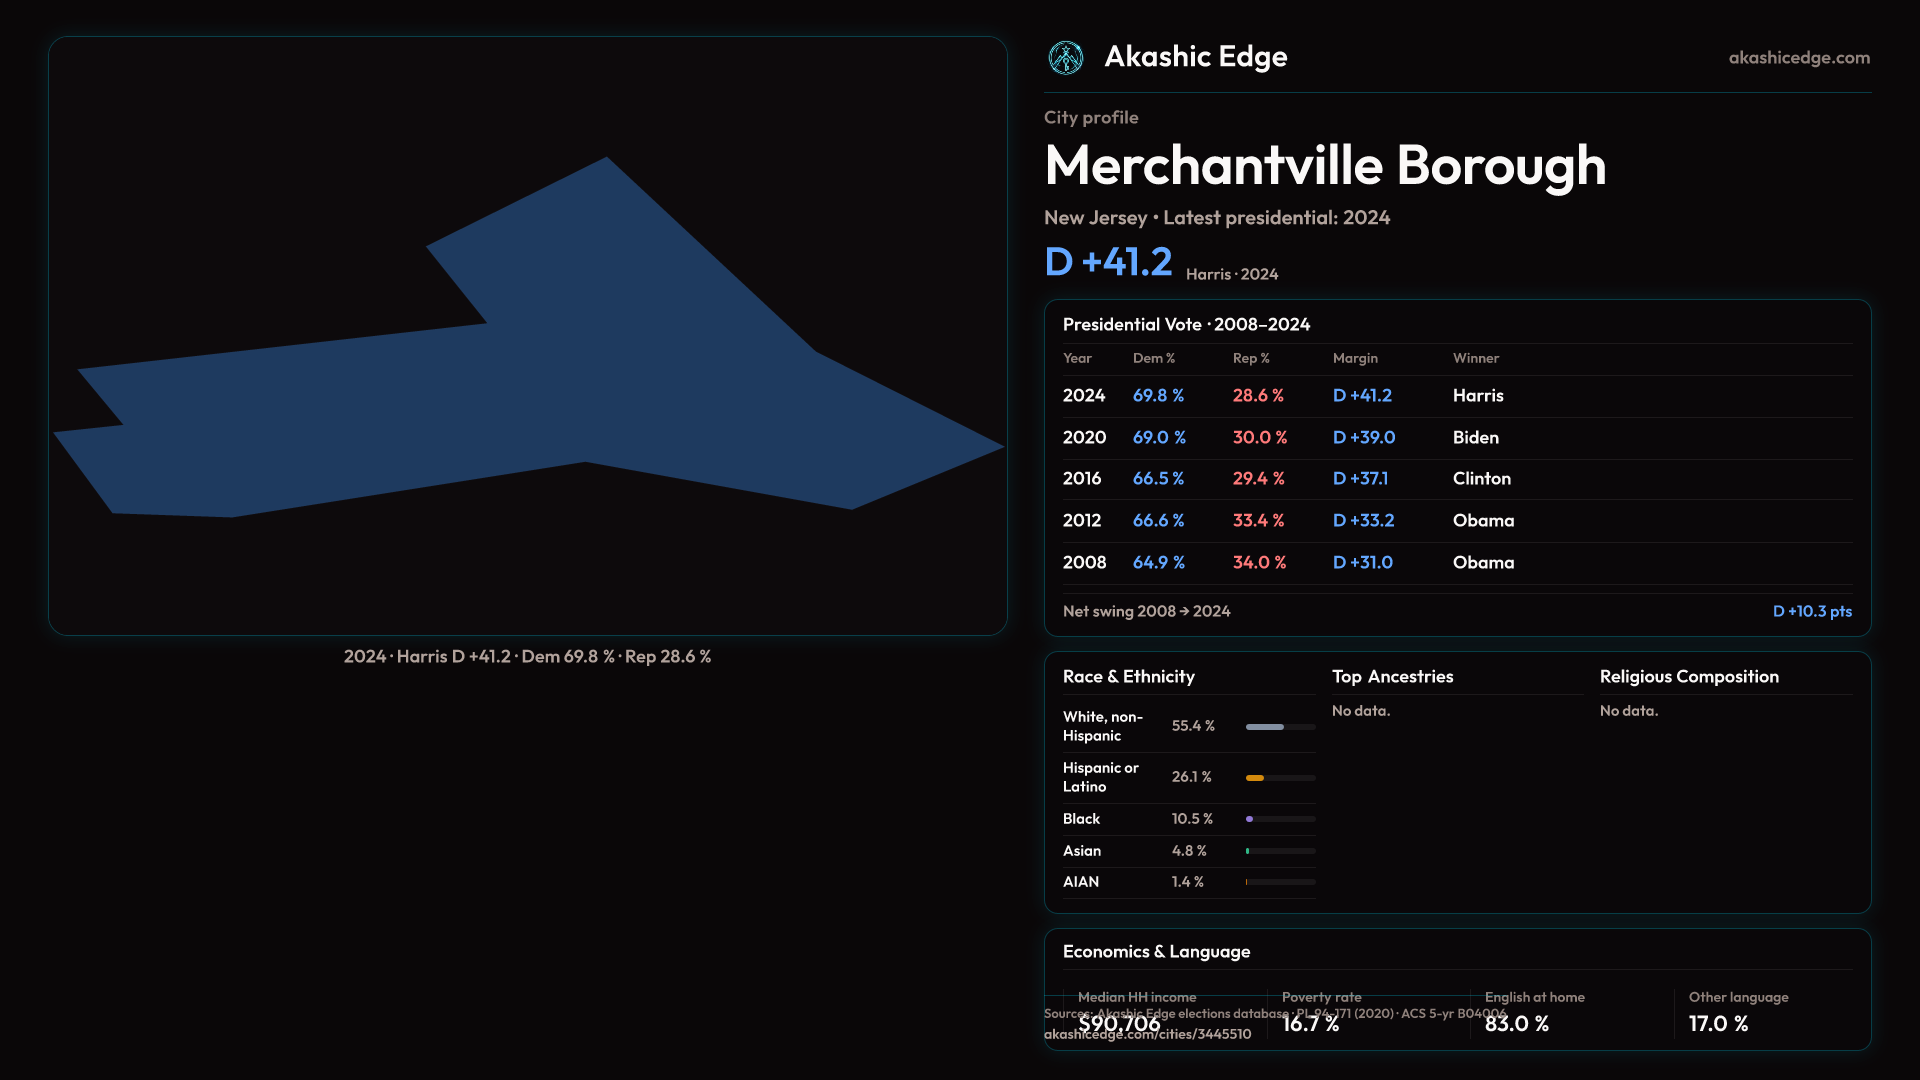Image resolution: width=1920 pixels, height=1080 pixels.
Task: Click the Winner column header
Action: coord(1475,358)
